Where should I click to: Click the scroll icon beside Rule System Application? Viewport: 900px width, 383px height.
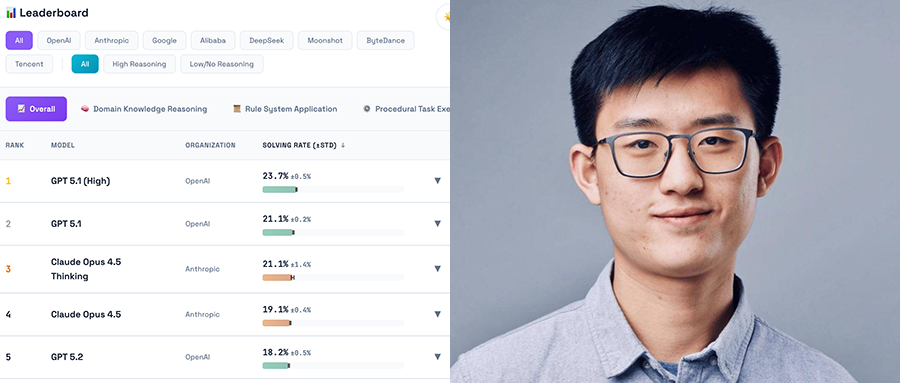pos(236,109)
